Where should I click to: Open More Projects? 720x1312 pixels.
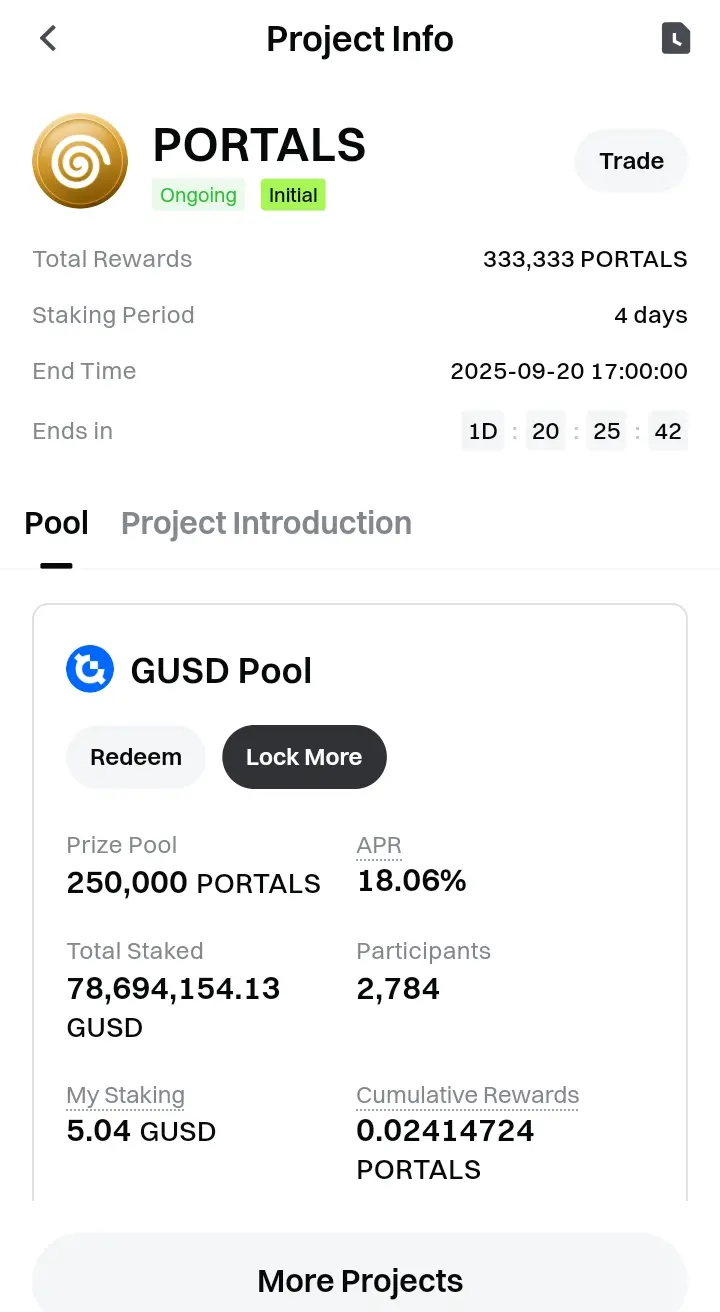pos(360,1280)
